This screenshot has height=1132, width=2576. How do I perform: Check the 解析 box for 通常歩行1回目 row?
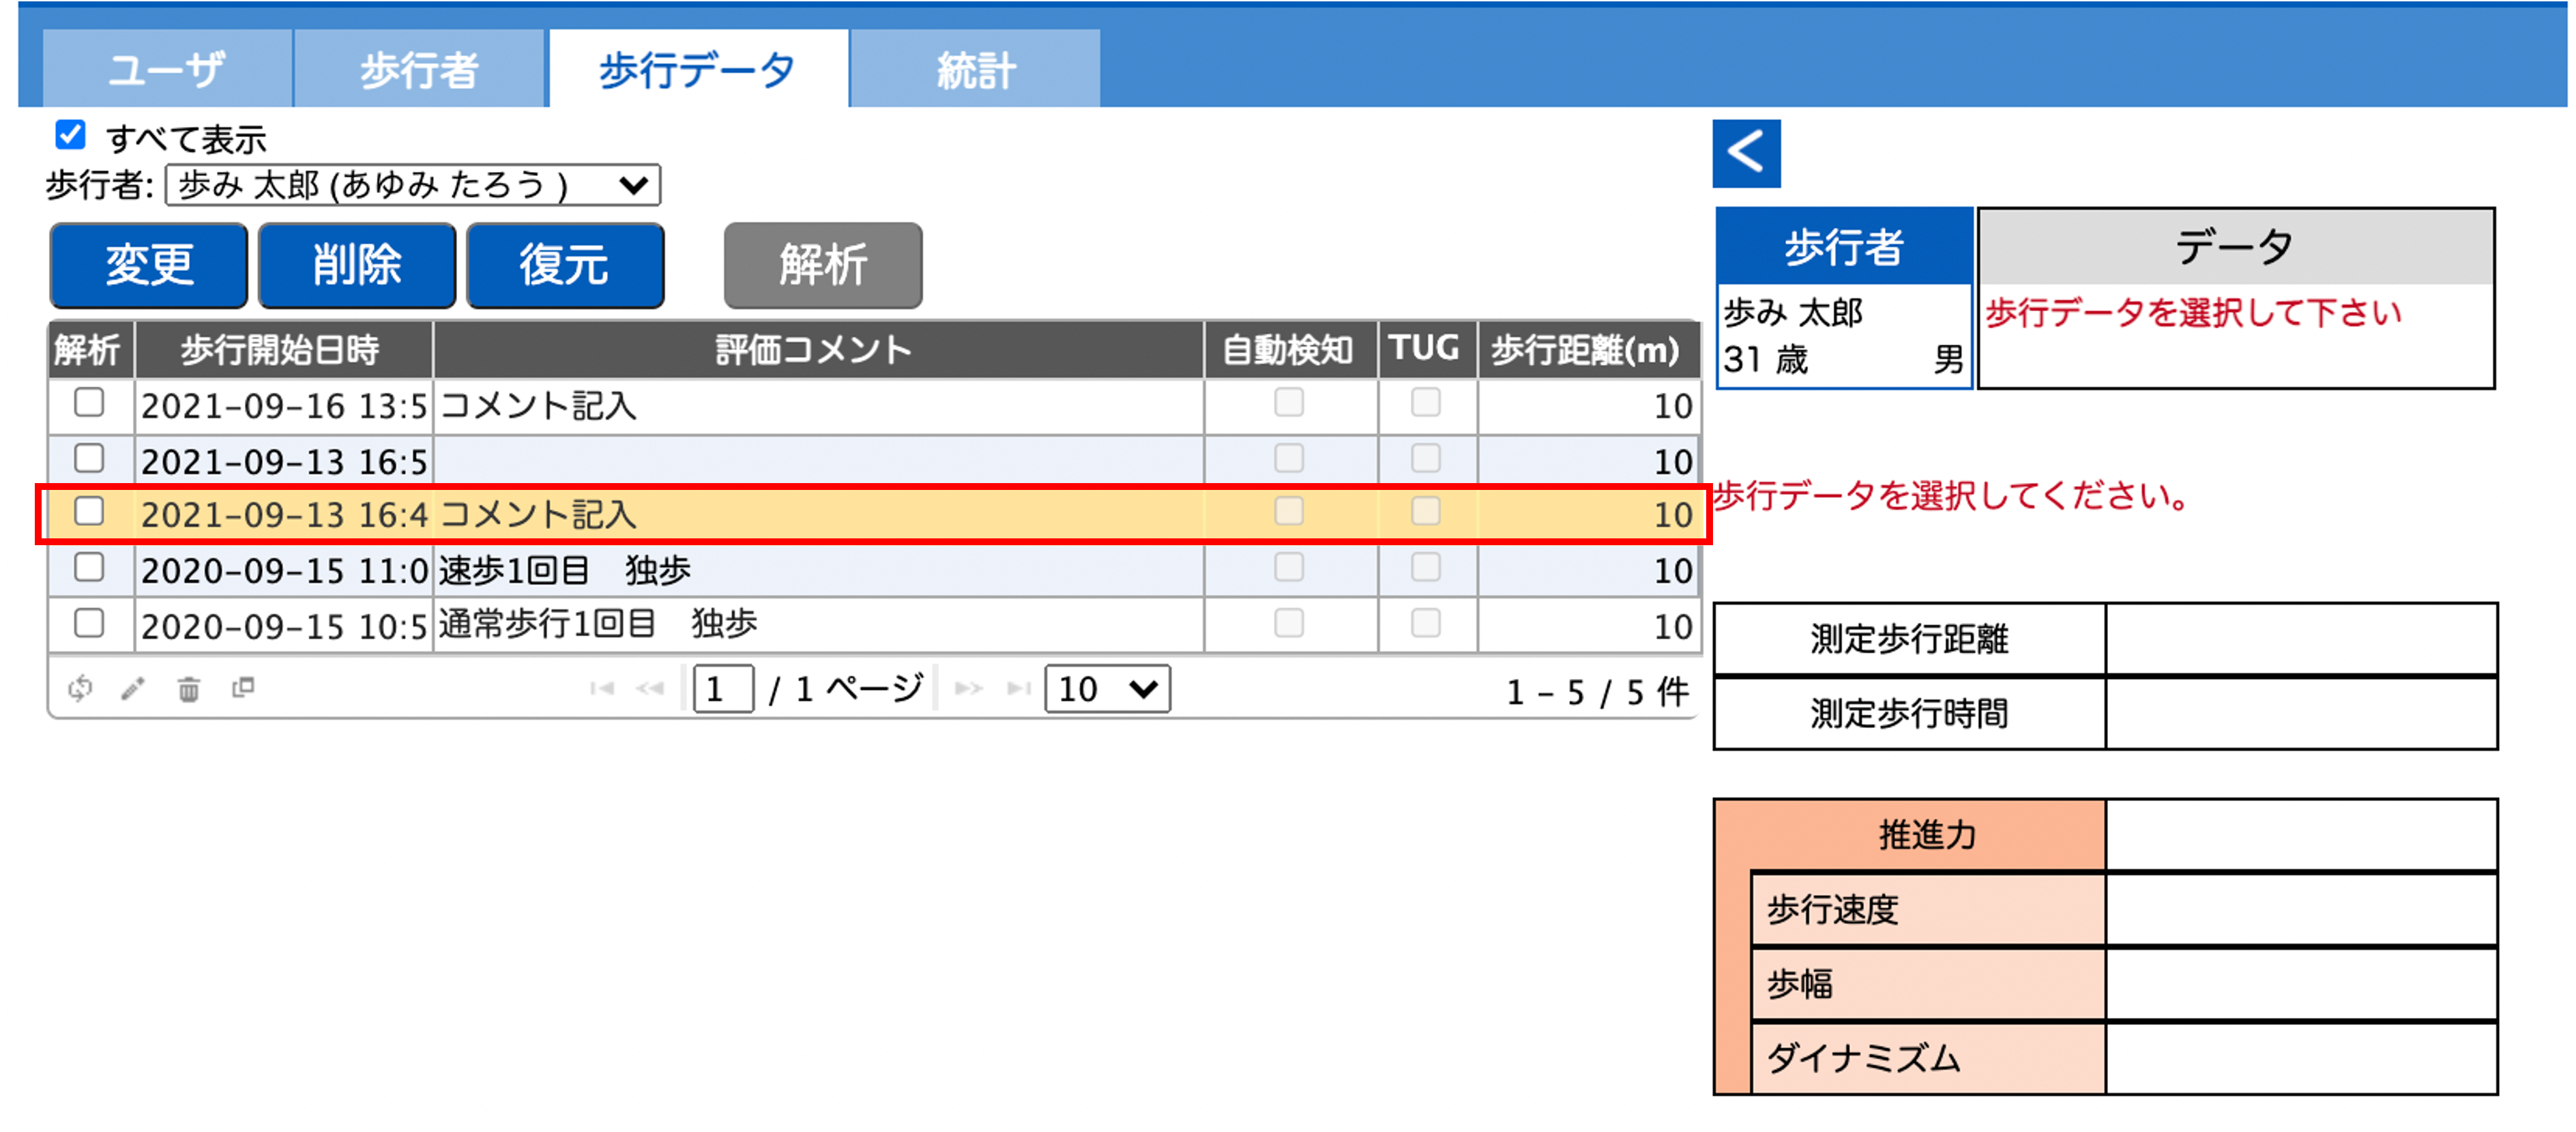[x=89, y=623]
